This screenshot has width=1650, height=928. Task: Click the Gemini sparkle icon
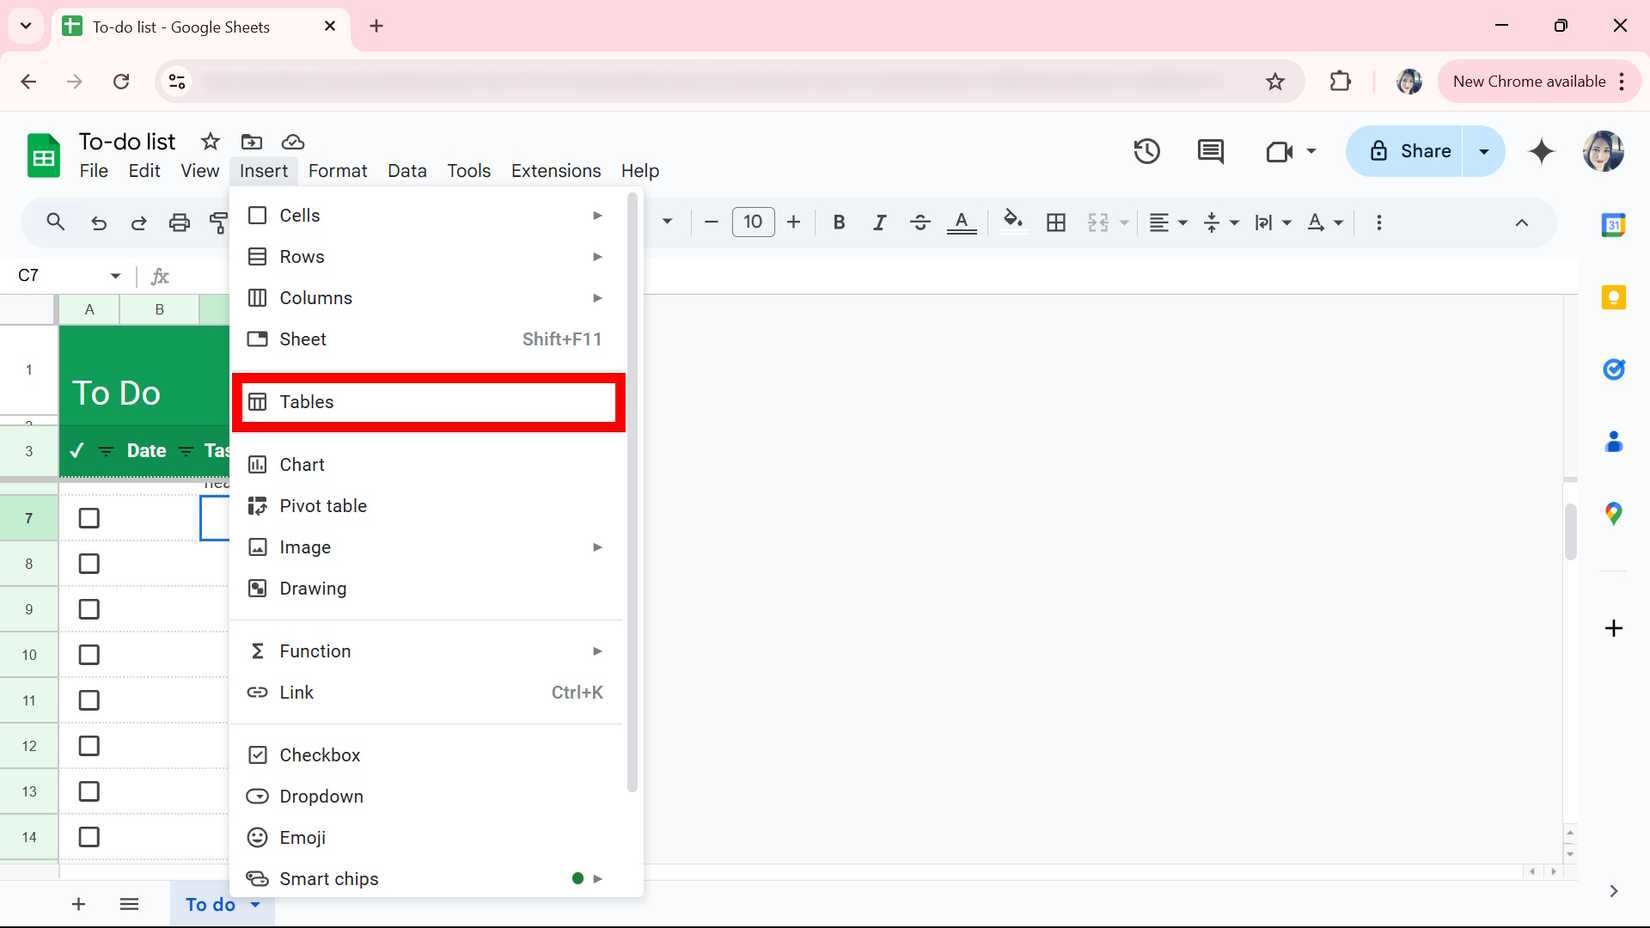tap(1541, 151)
